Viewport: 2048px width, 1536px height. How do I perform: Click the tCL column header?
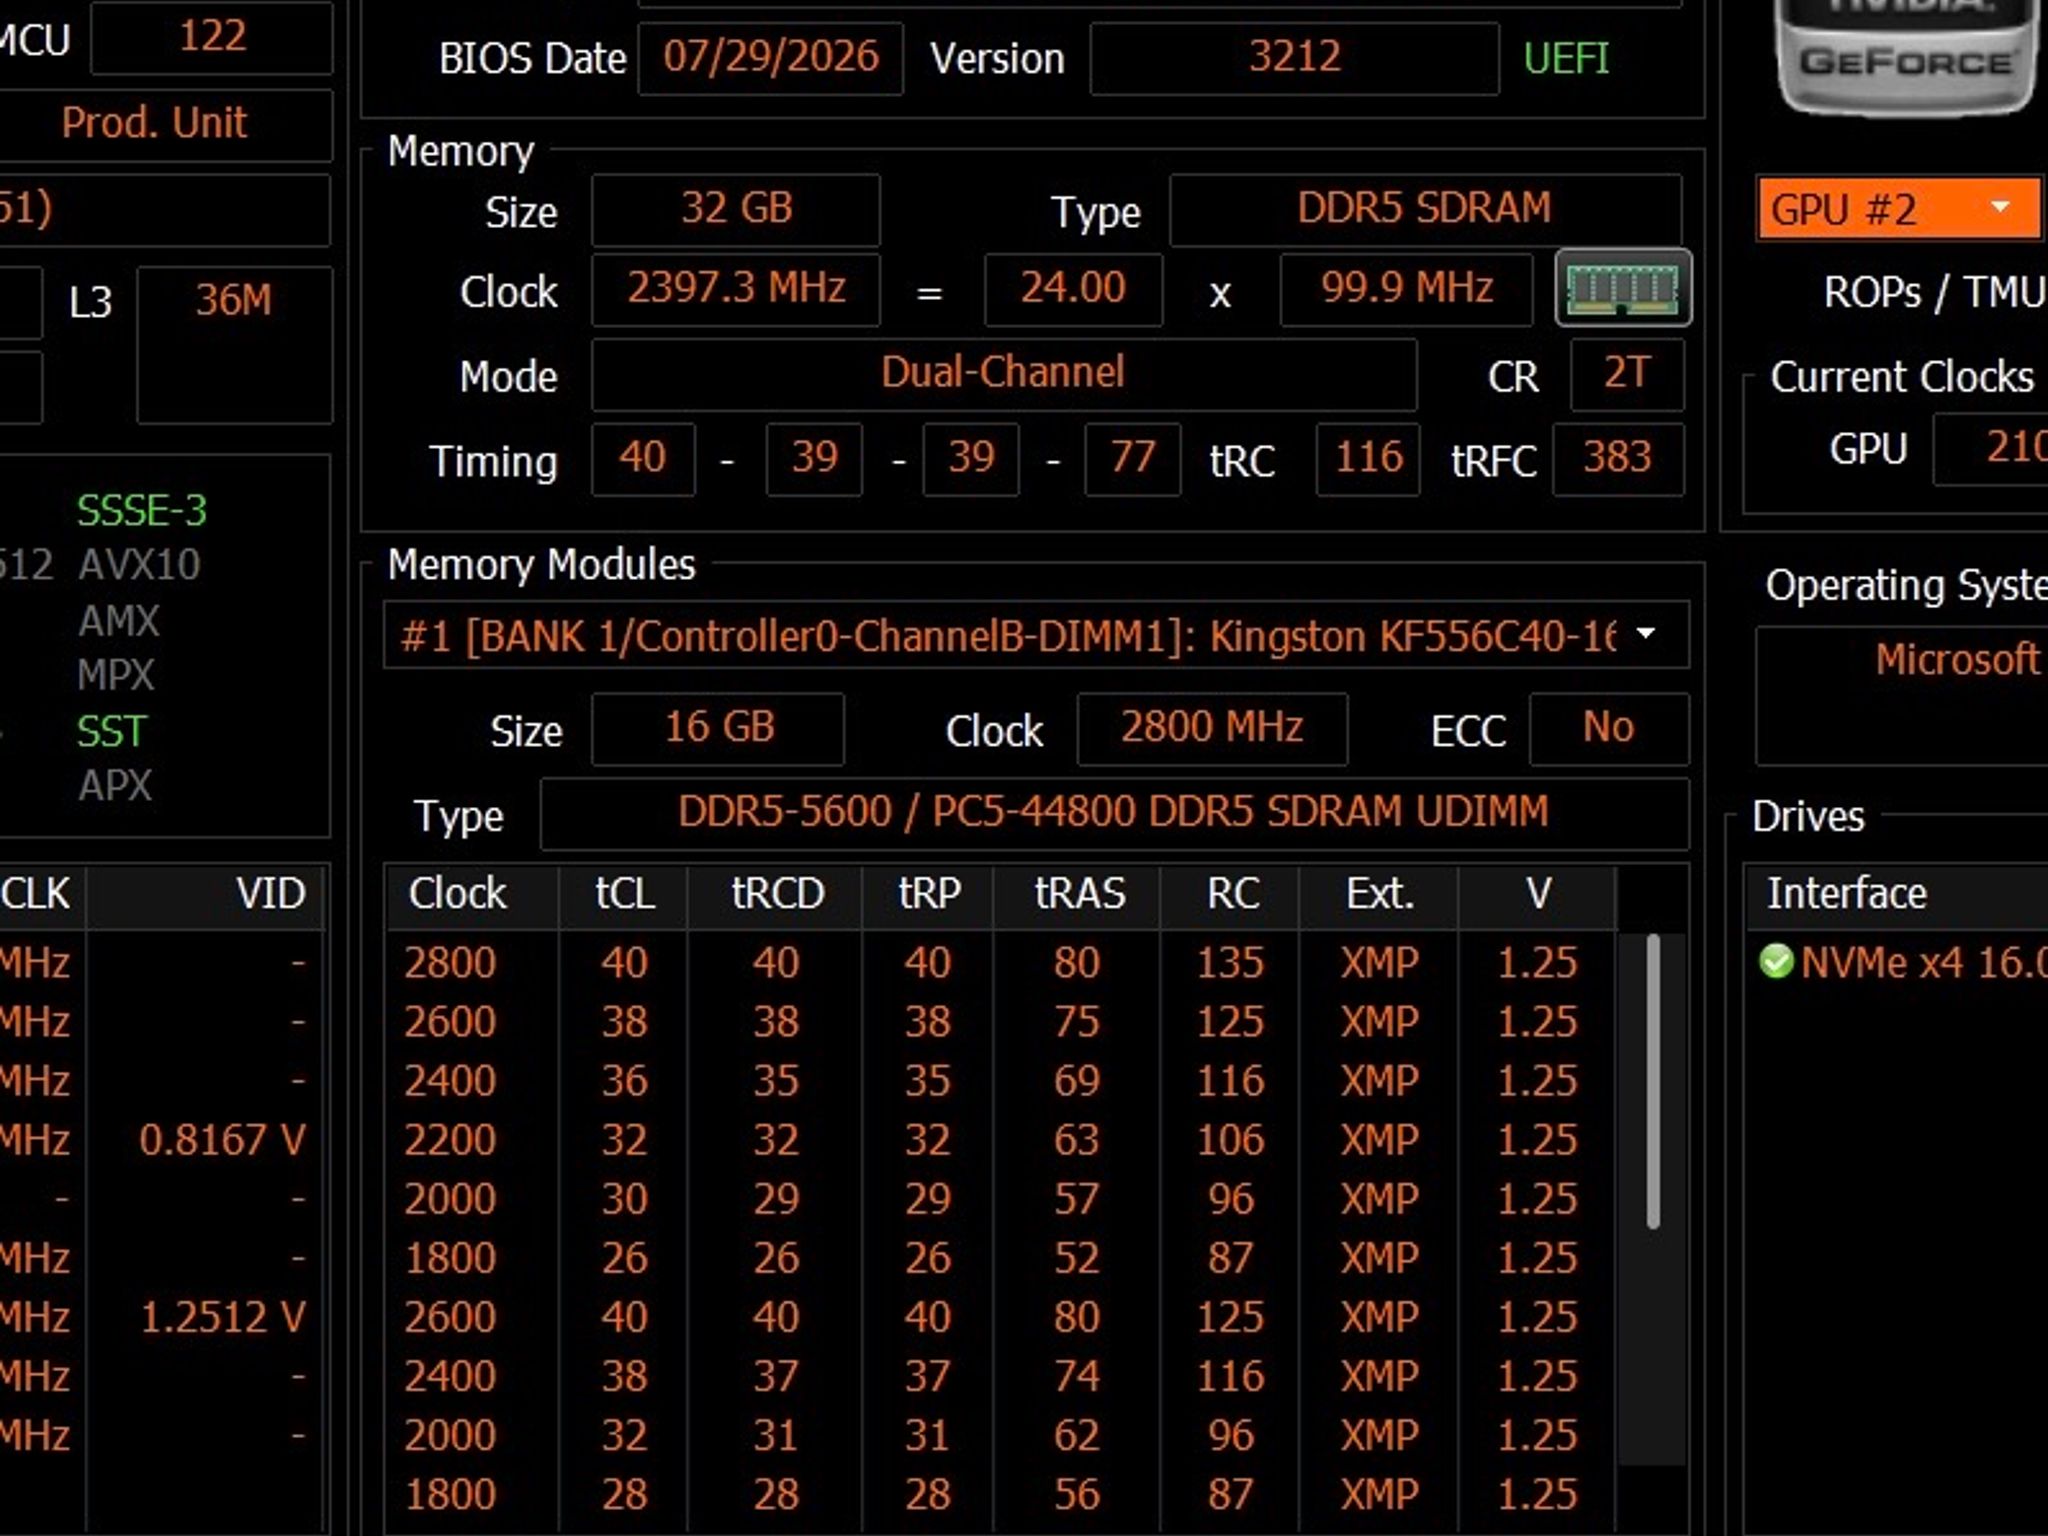click(624, 893)
